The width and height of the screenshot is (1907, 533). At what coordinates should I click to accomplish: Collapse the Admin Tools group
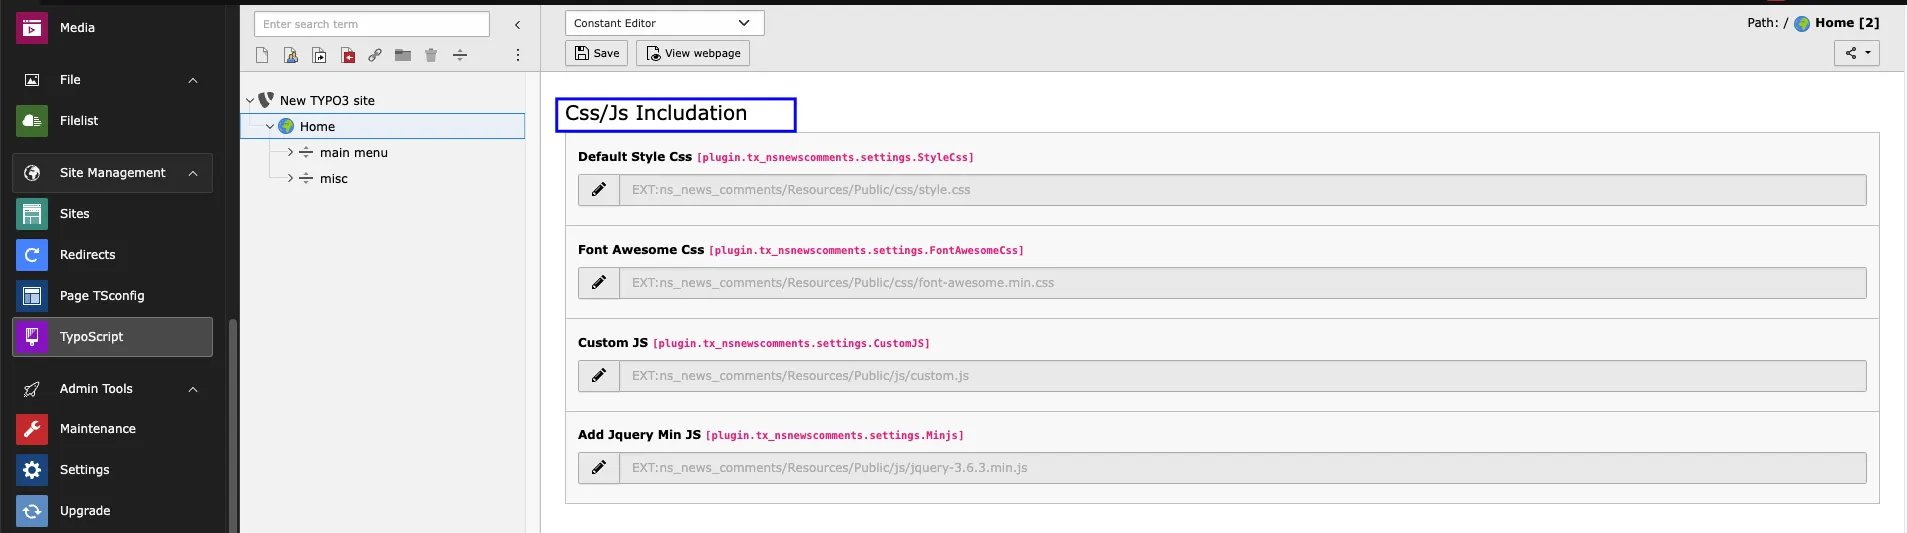point(193,389)
